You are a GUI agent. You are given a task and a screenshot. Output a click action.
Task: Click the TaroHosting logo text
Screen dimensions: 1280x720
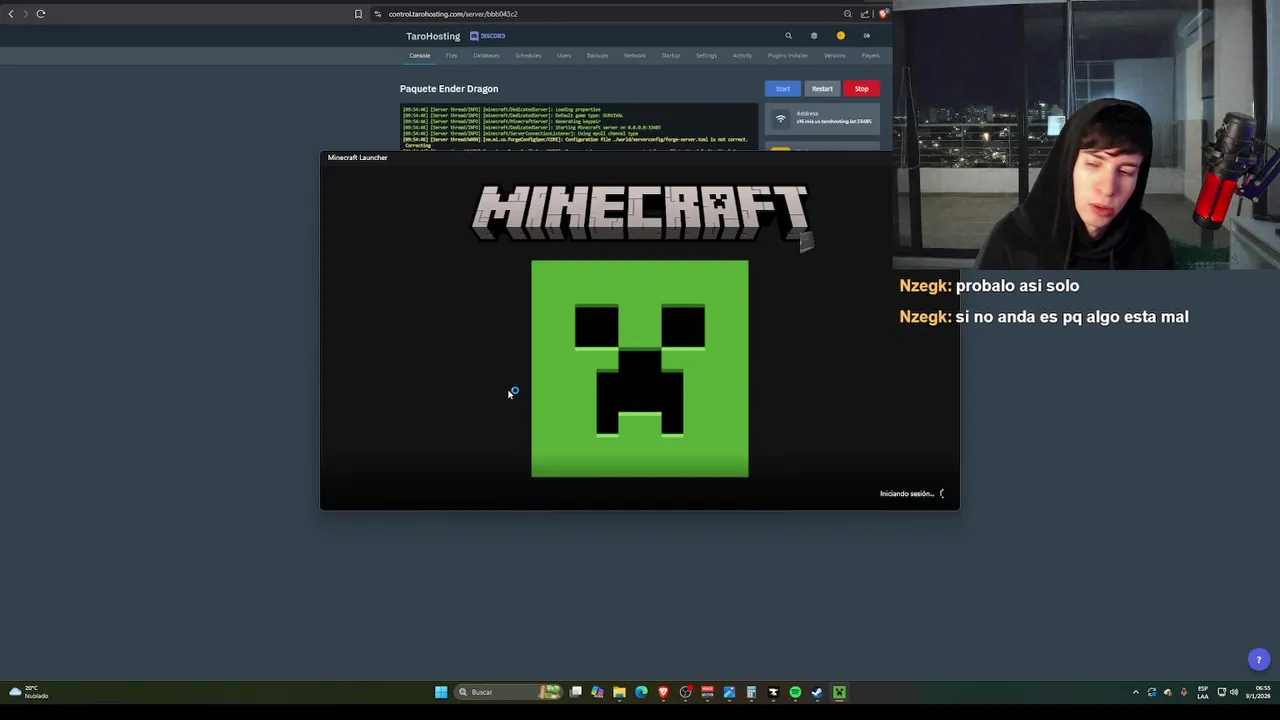point(433,36)
